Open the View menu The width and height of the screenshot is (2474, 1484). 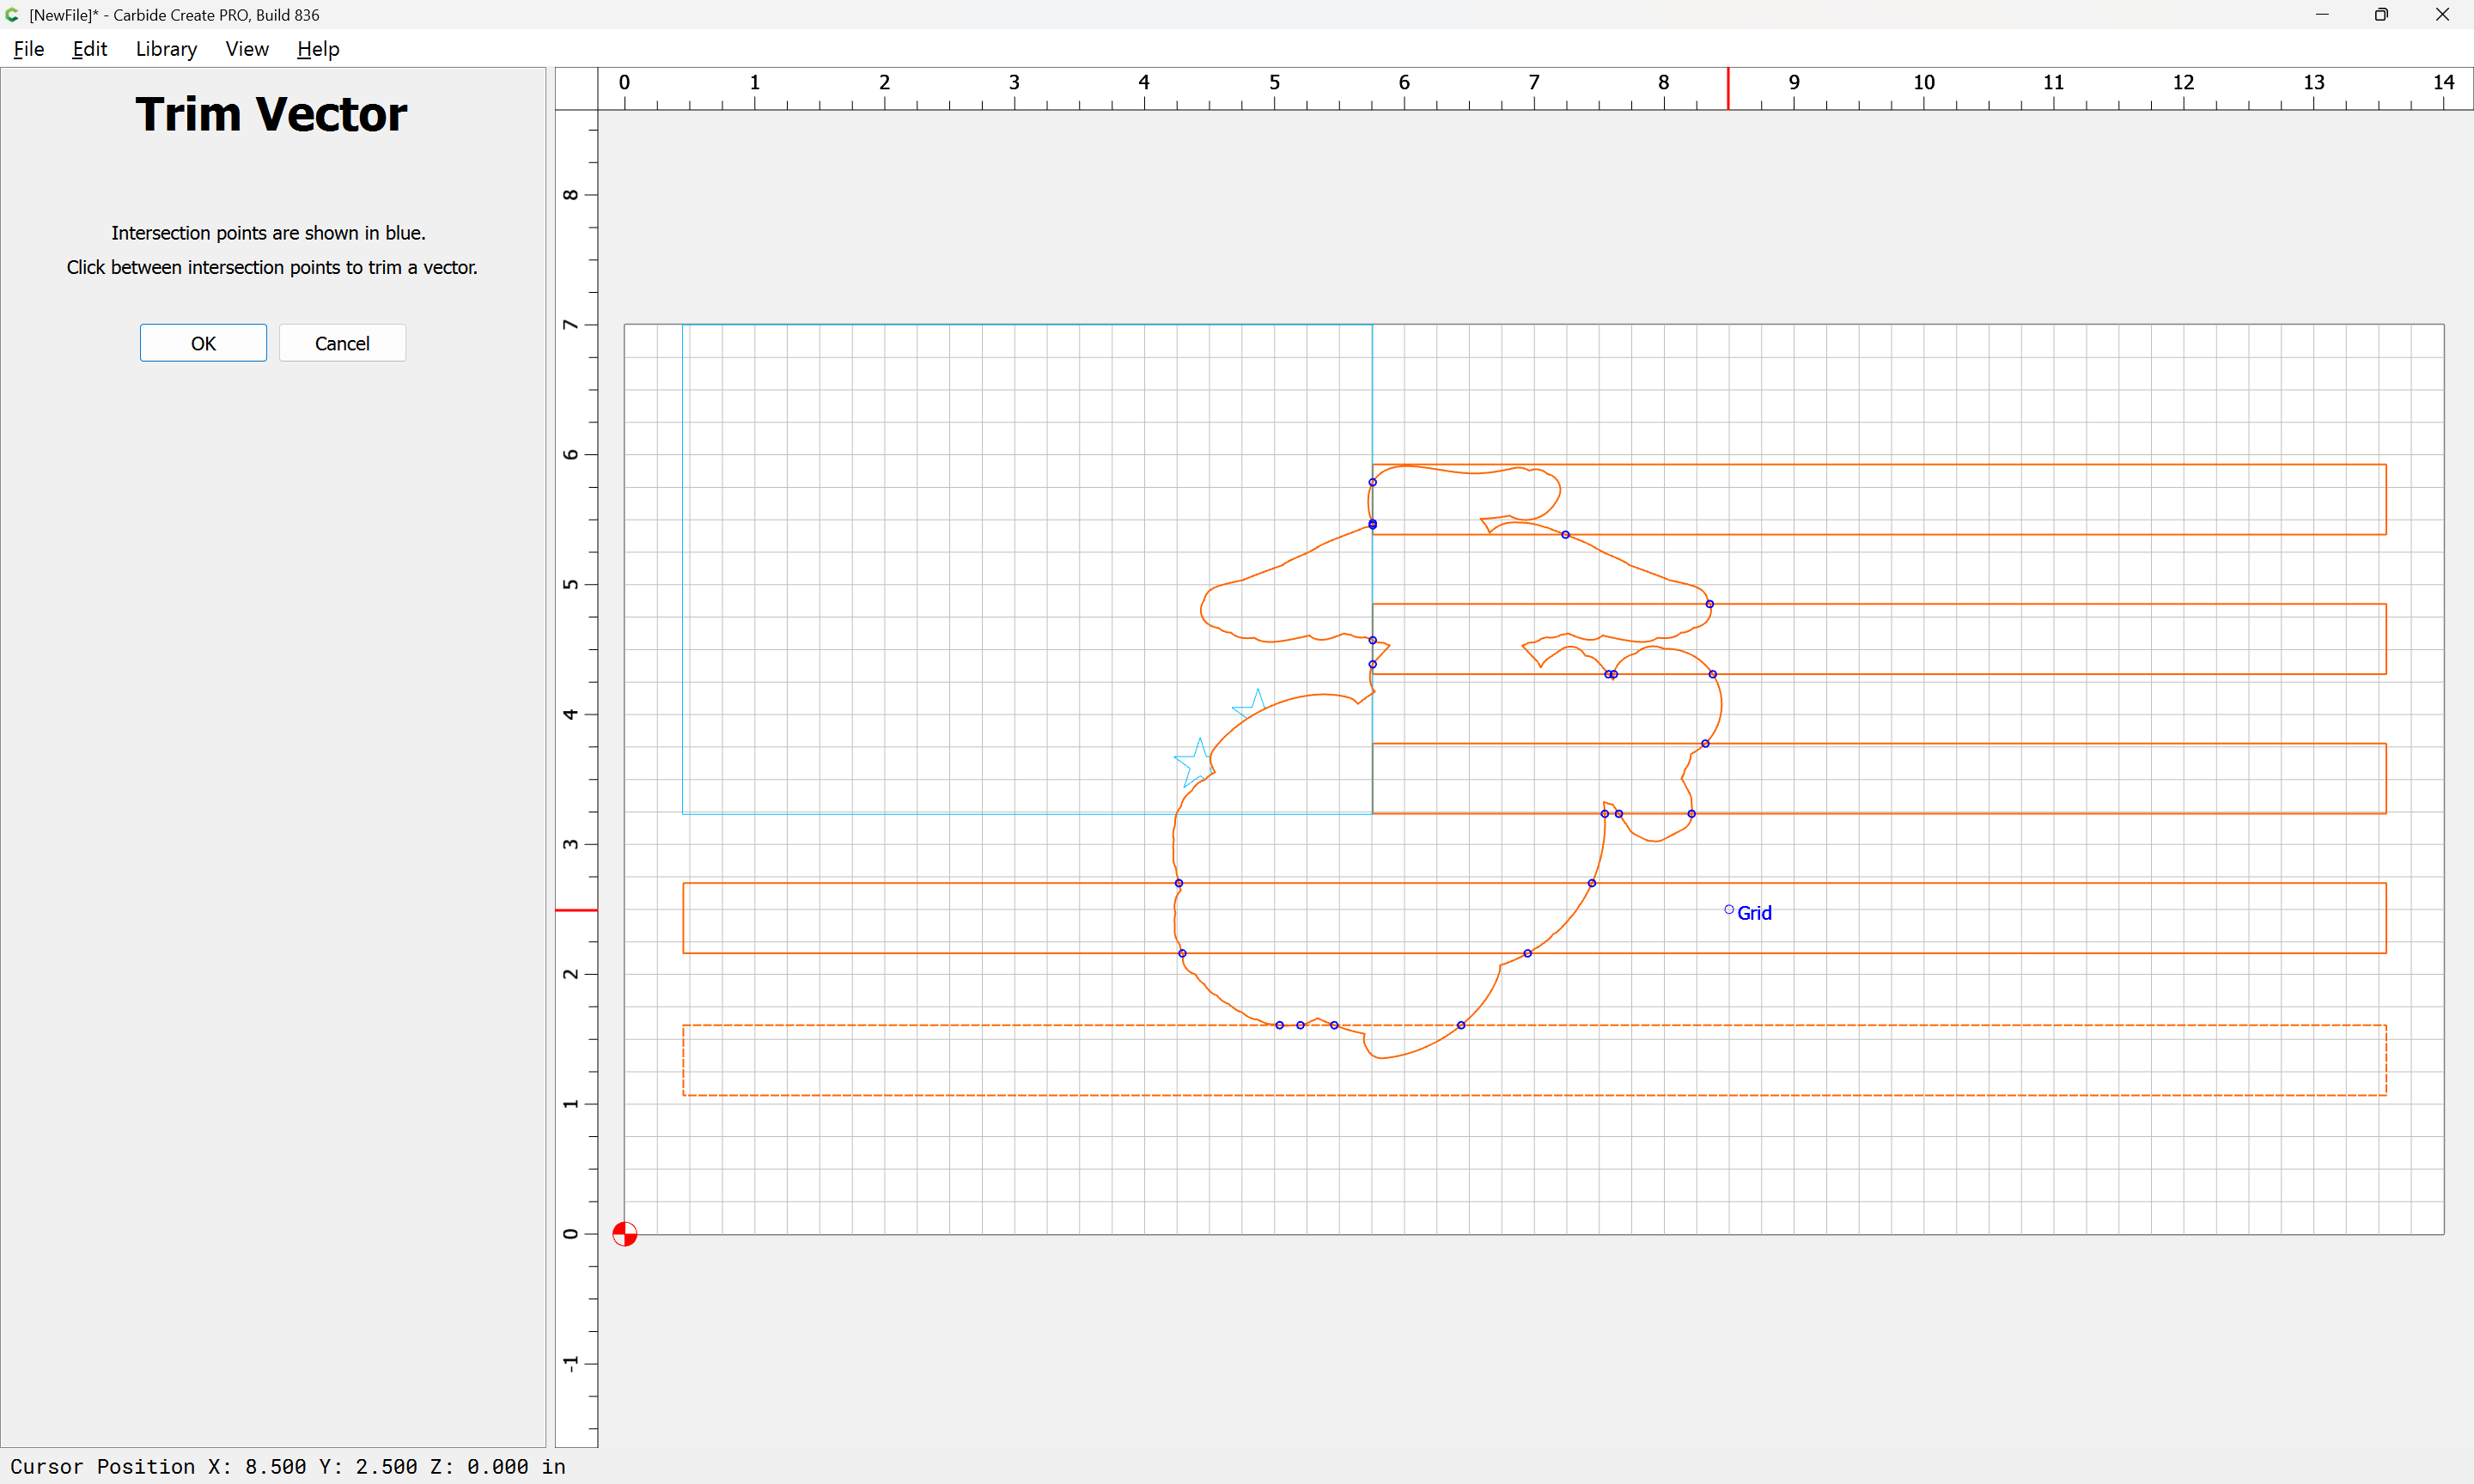point(246,49)
